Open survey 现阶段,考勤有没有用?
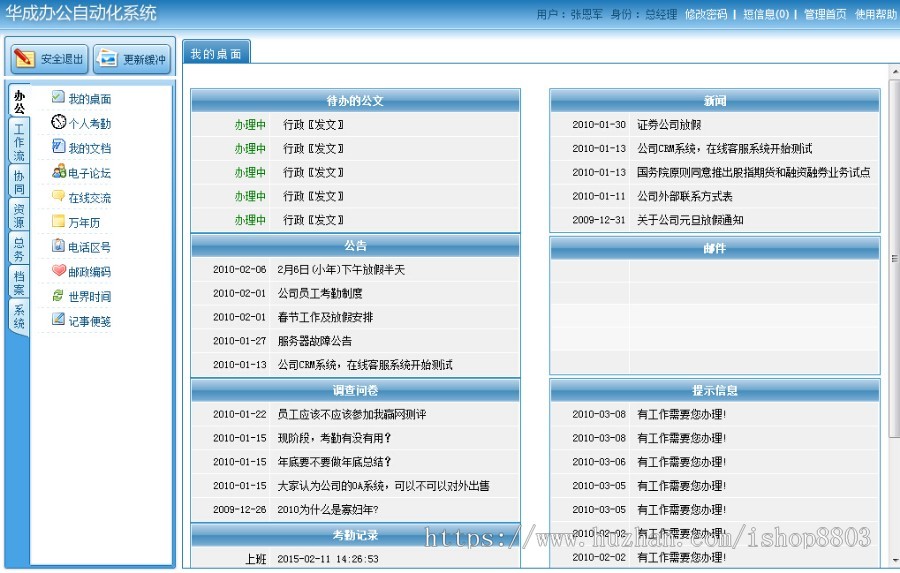Viewport: 900px width, 573px height. coord(334,438)
